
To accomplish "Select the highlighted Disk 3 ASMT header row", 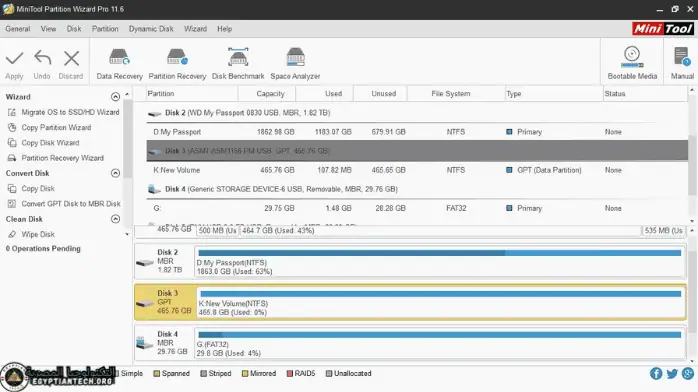I will pos(417,151).
